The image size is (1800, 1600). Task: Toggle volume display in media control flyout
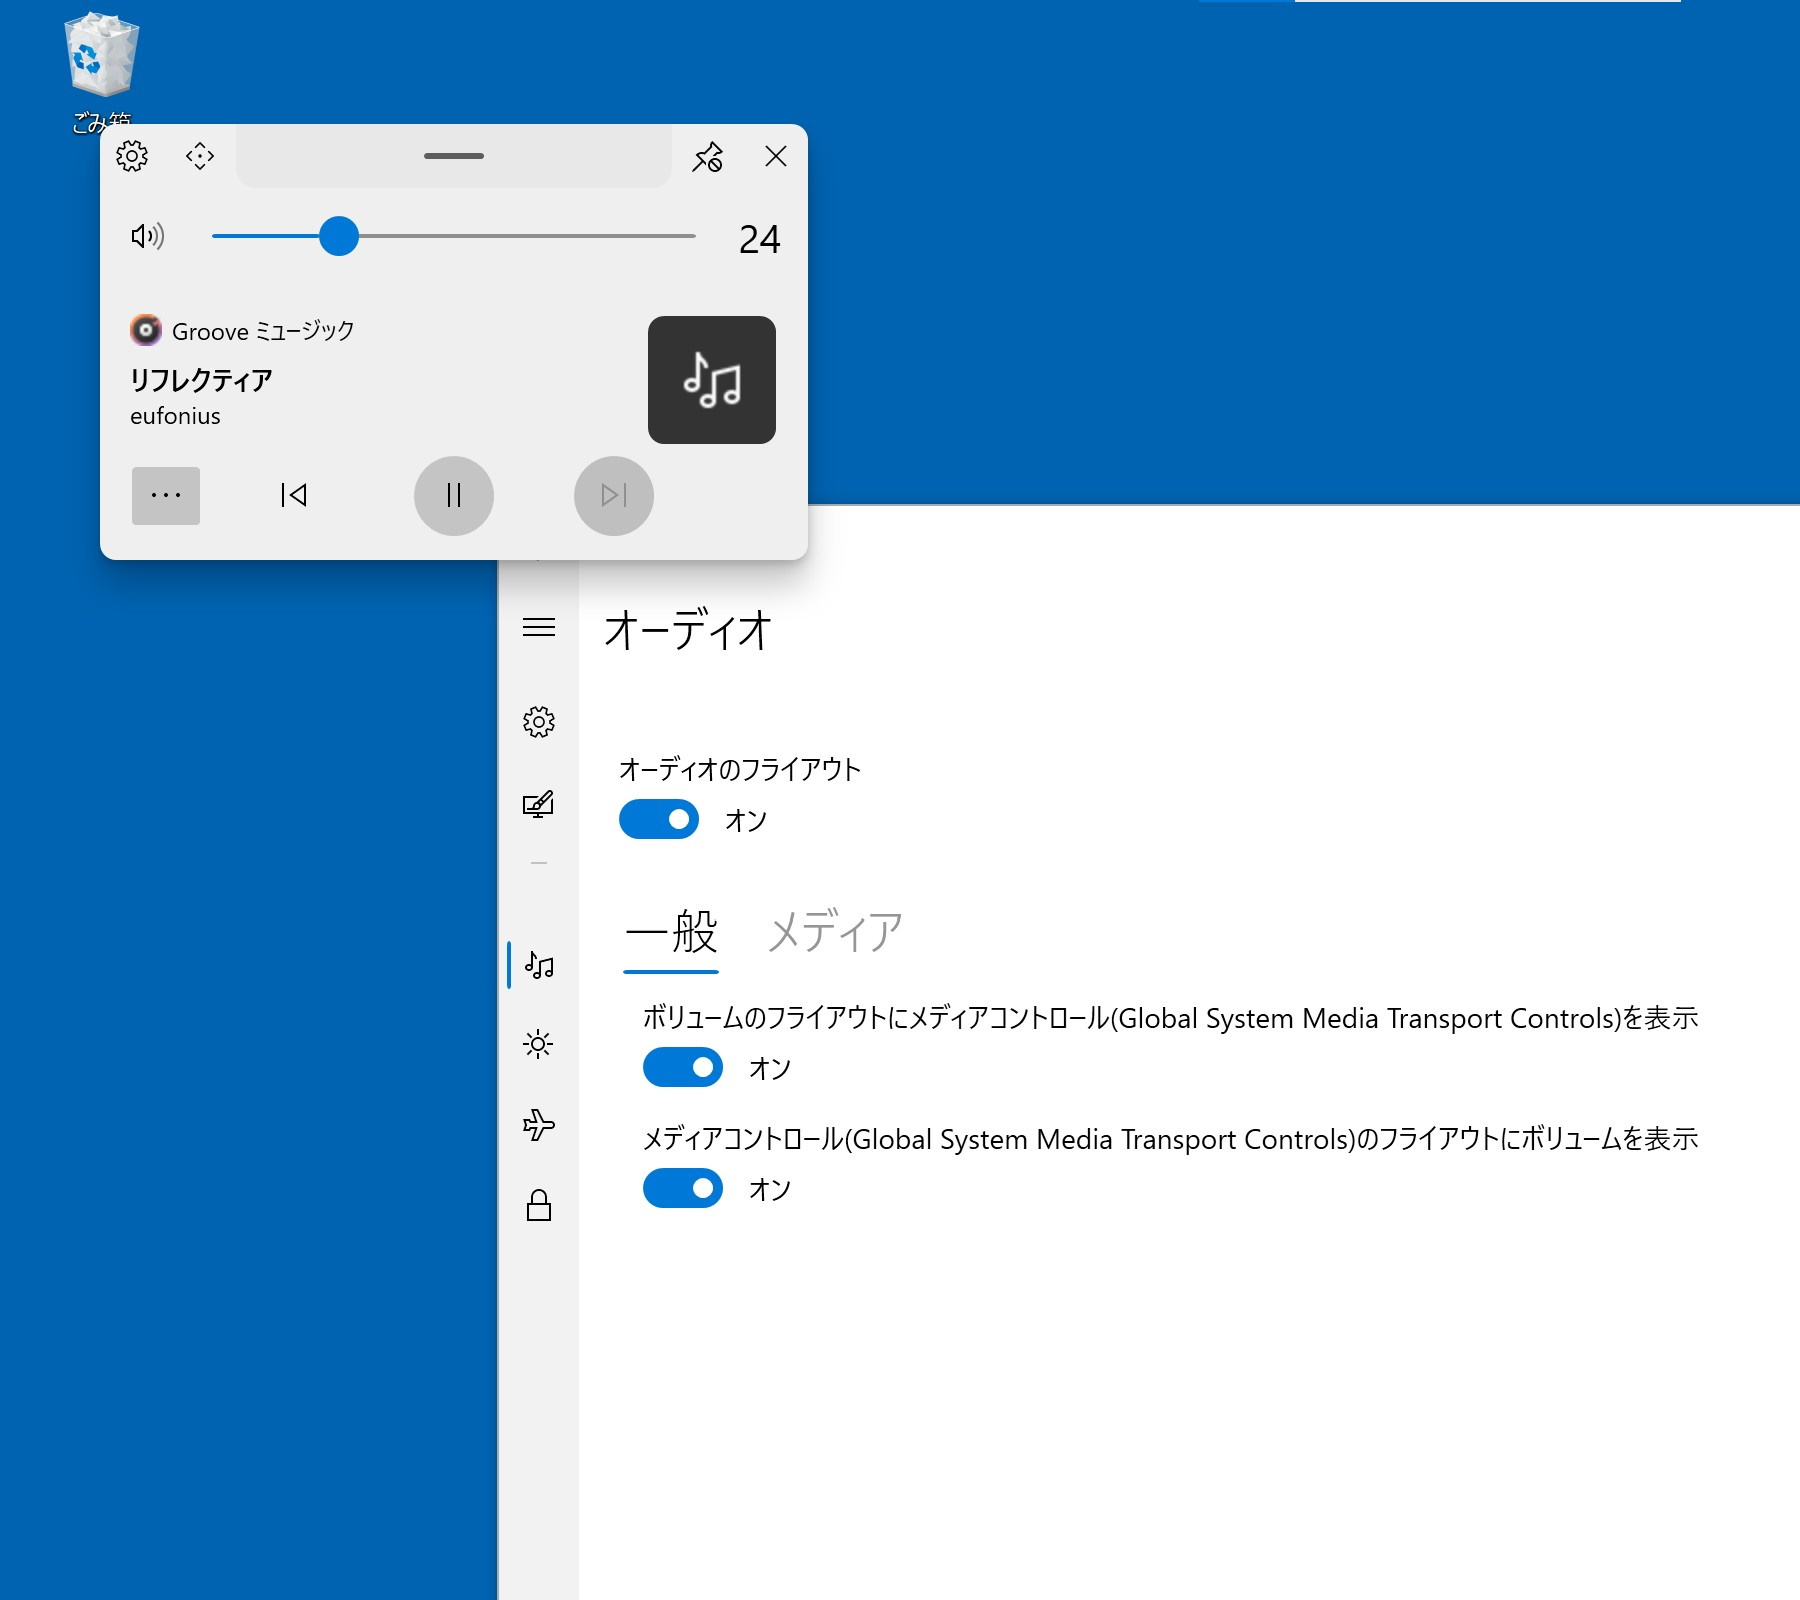pyautogui.click(x=683, y=1188)
